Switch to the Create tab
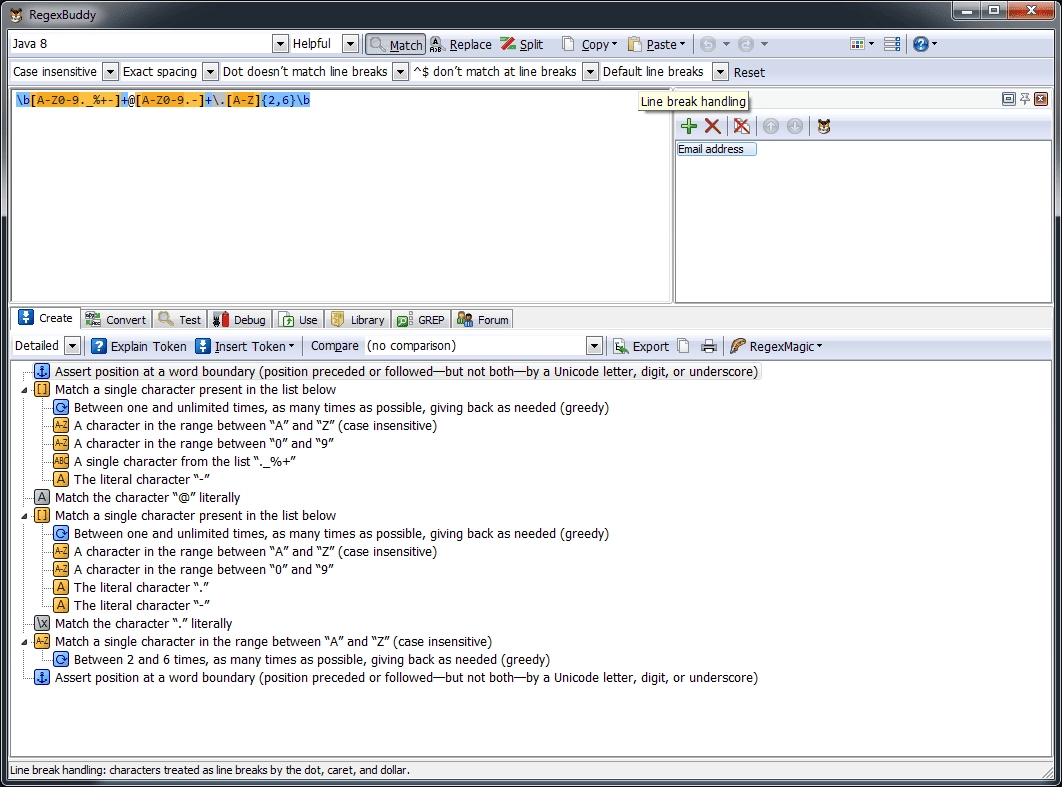 (x=45, y=318)
